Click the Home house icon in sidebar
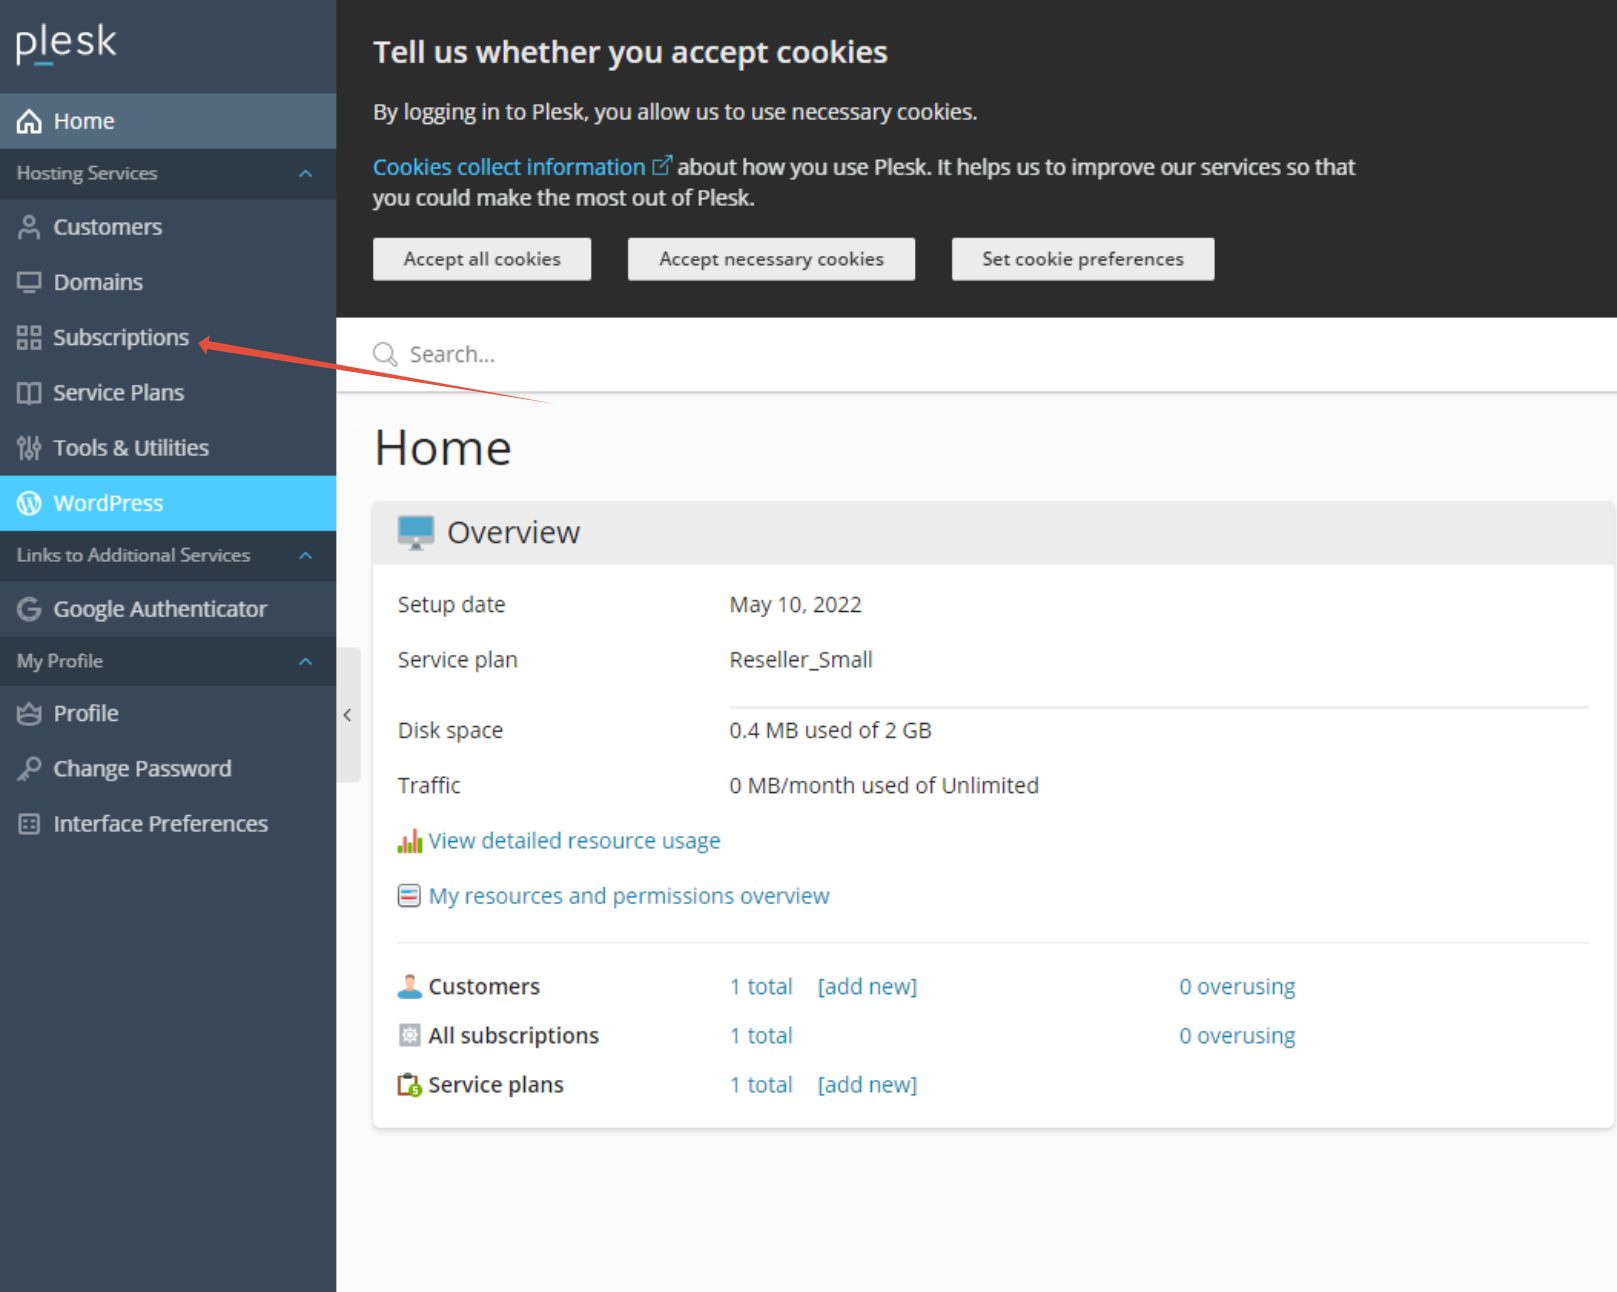 click(x=29, y=121)
